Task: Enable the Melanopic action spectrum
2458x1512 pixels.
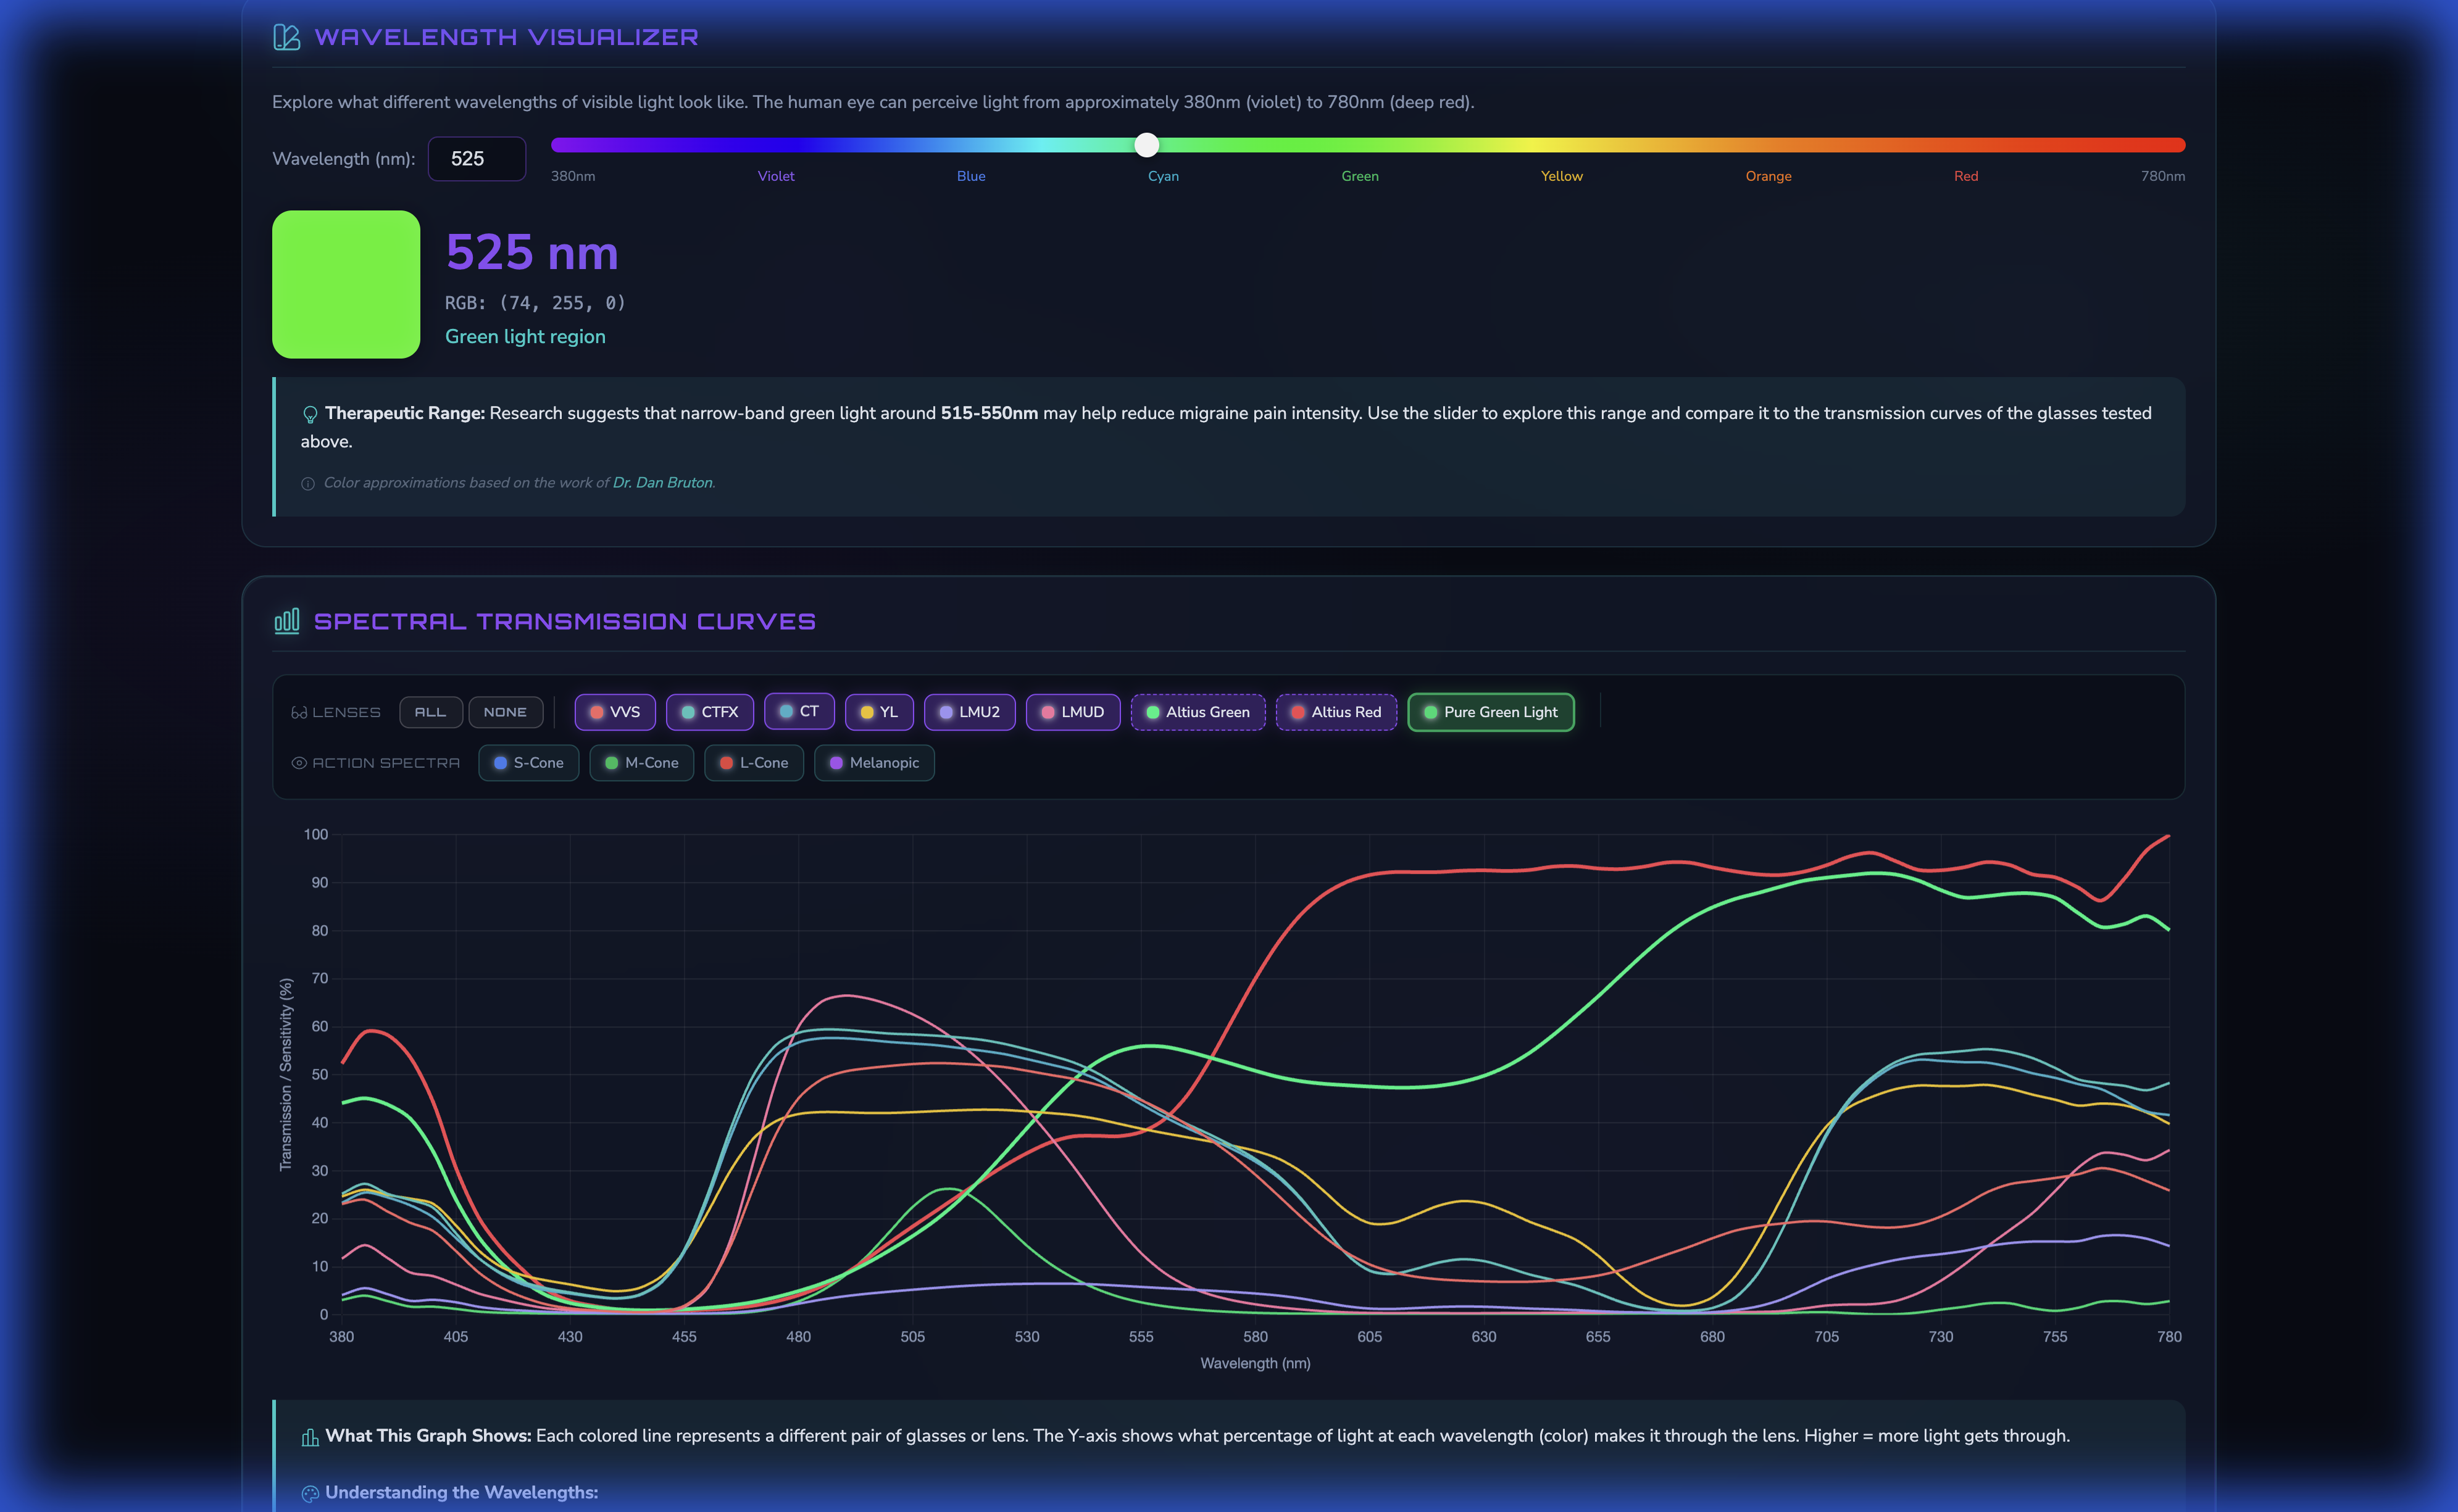Action: tap(875, 763)
